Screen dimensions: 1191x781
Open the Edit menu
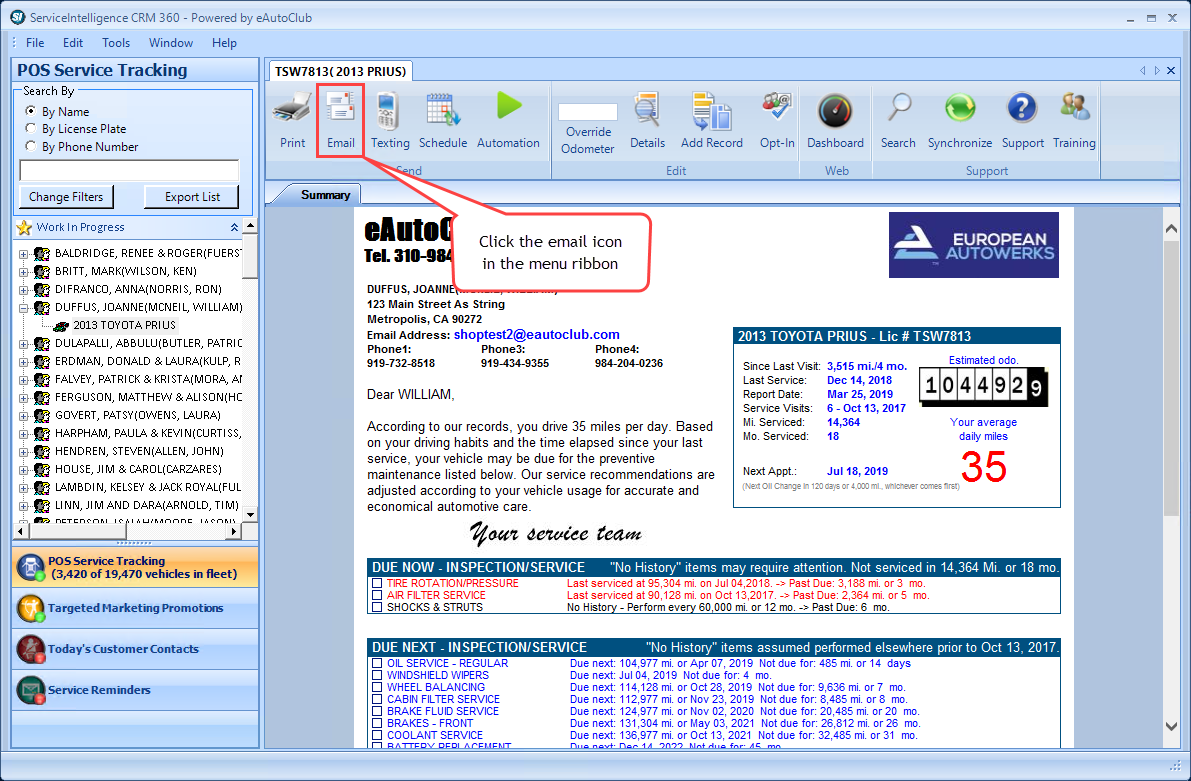[x=73, y=43]
